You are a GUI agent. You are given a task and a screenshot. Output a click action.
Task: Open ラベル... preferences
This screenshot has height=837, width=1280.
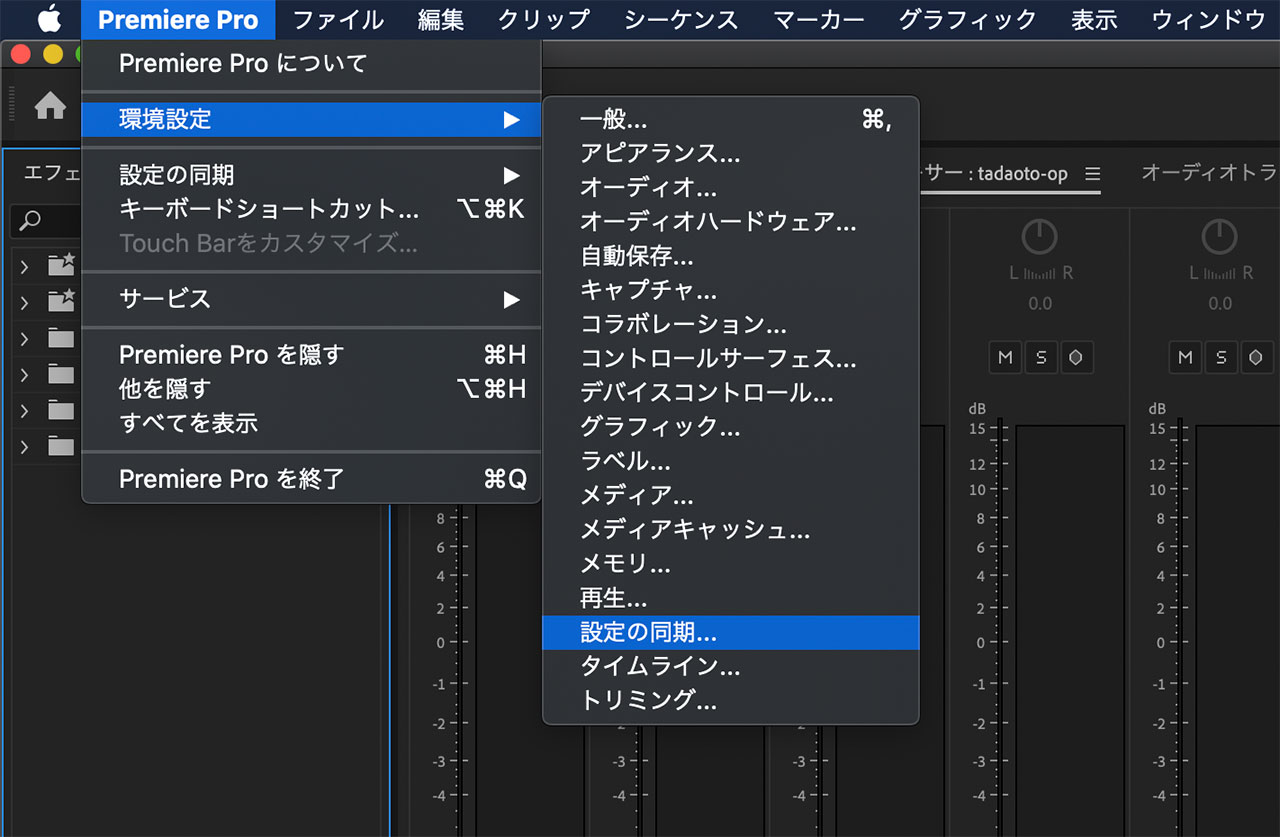[730, 462]
